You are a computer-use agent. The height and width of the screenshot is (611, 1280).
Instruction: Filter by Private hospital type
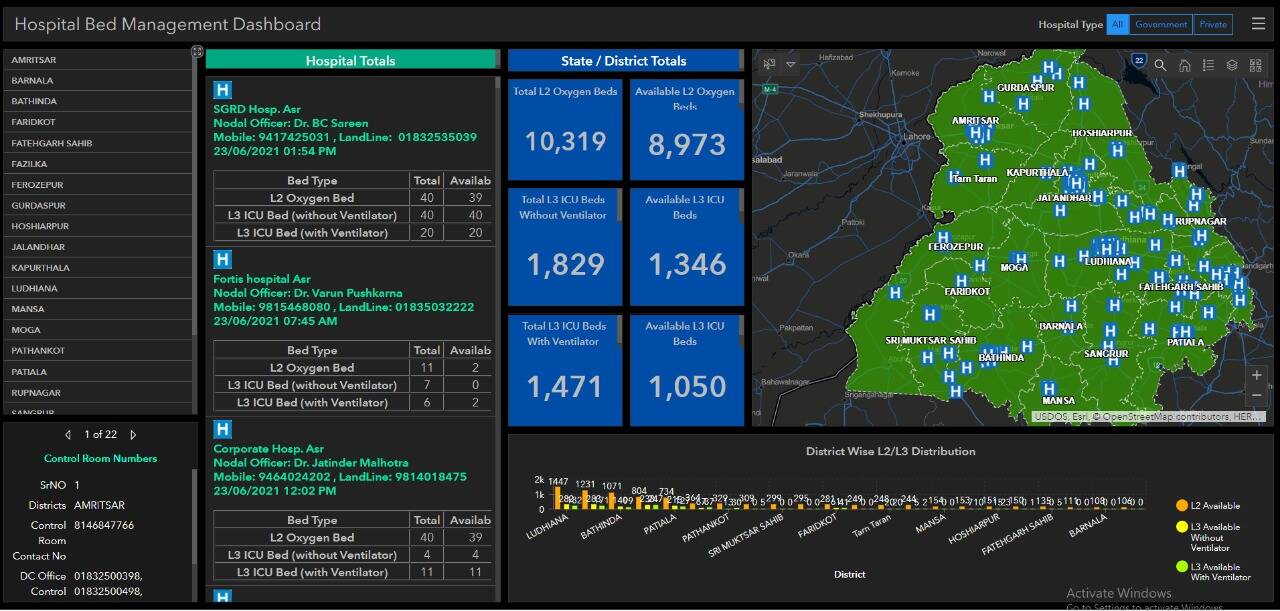[1213, 25]
